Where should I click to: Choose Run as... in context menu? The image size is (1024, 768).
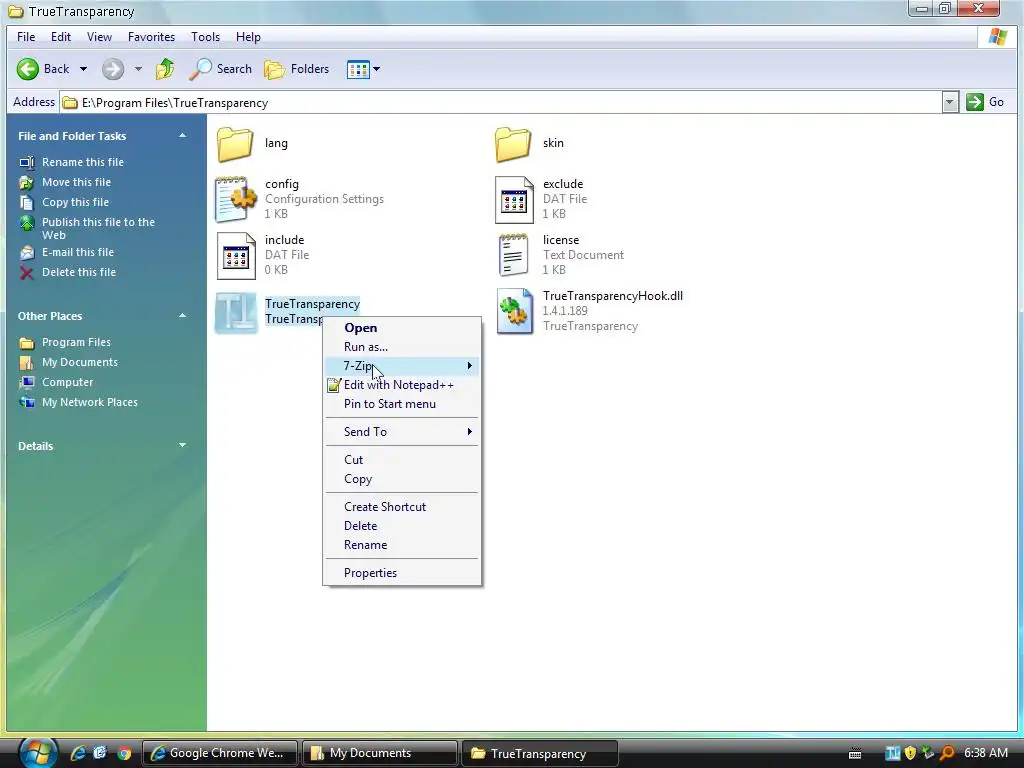[x=402, y=347]
